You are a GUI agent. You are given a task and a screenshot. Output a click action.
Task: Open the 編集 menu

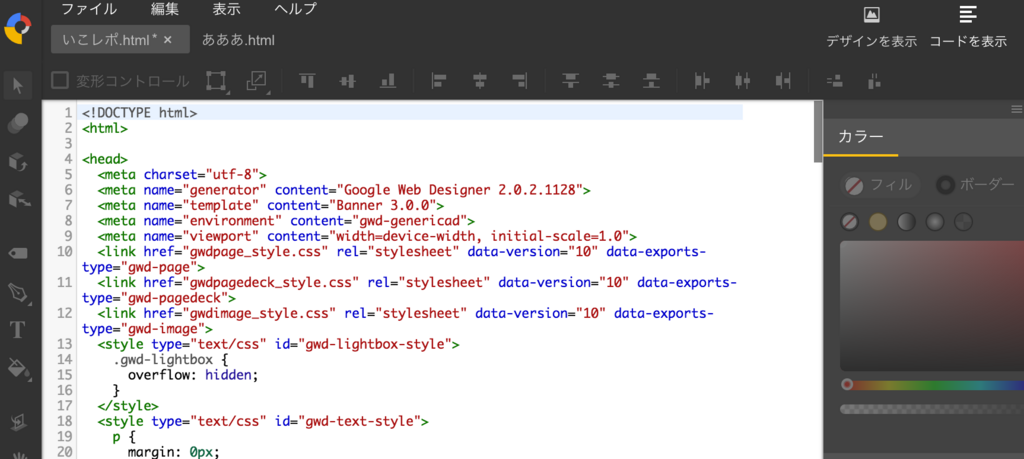165,8
